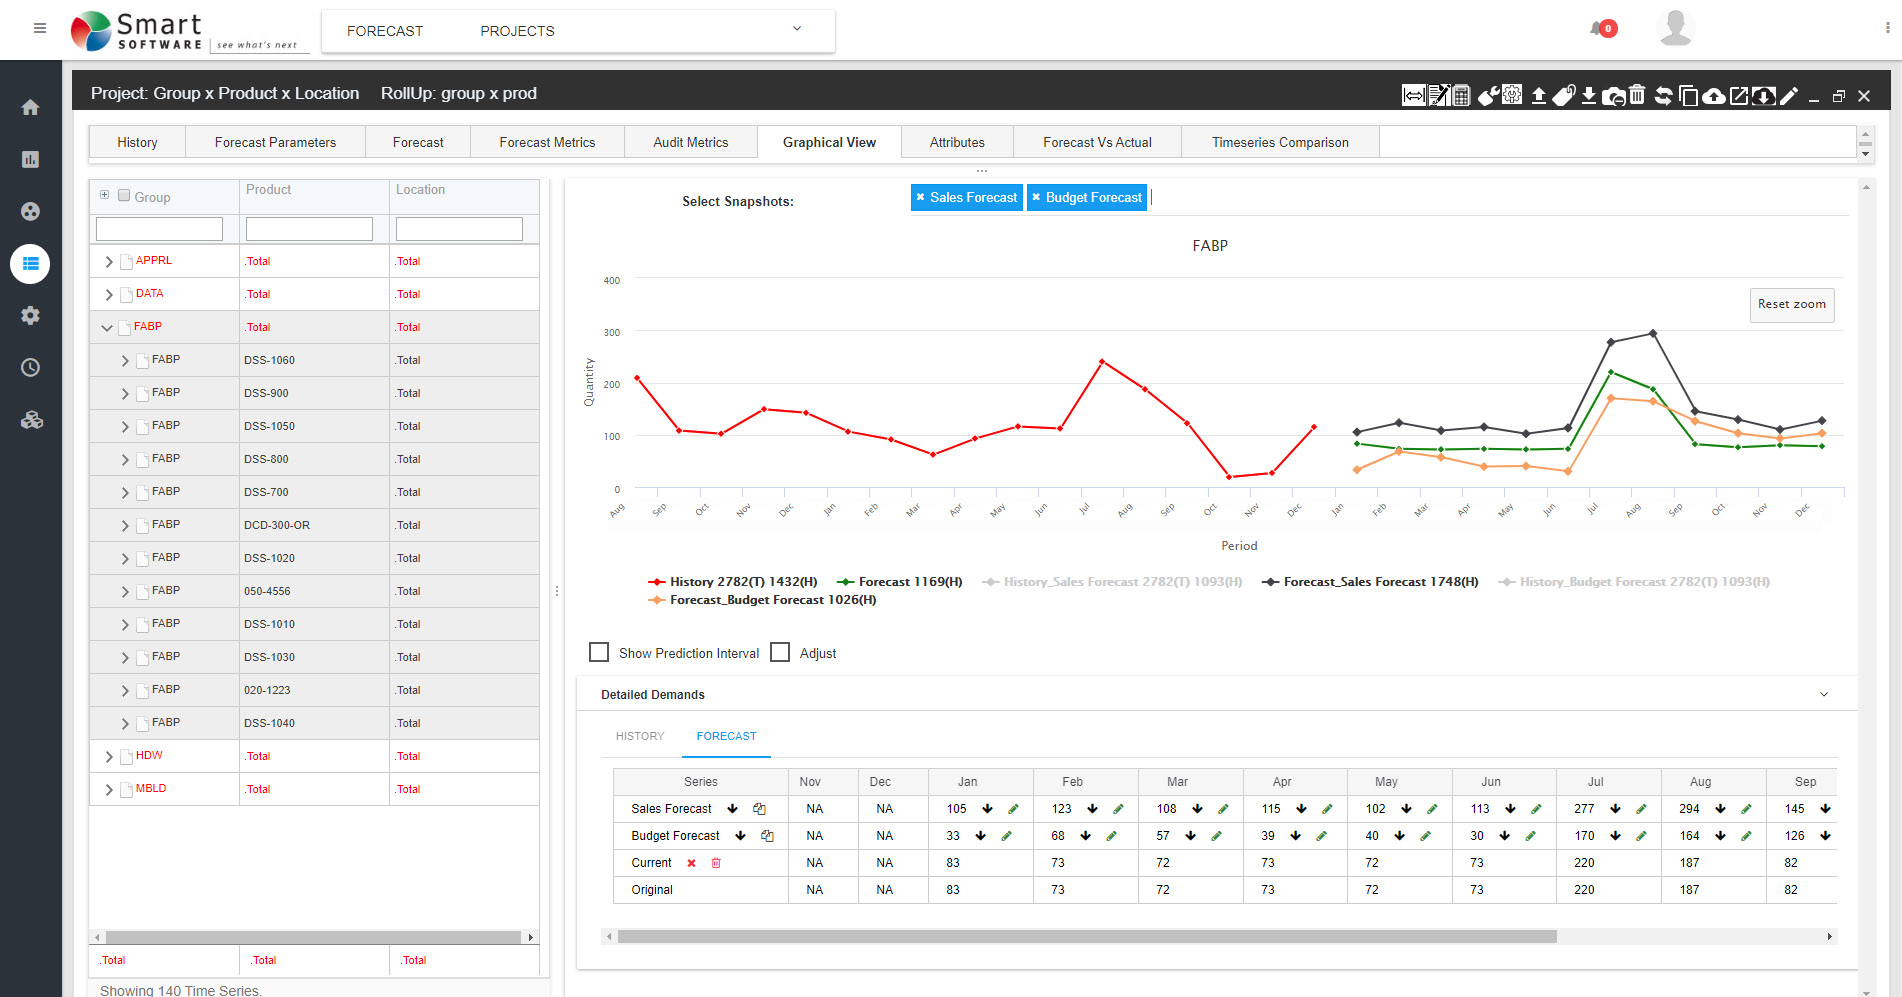Go to home from the sidebar
1902x997 pixels.
[31, 107]
